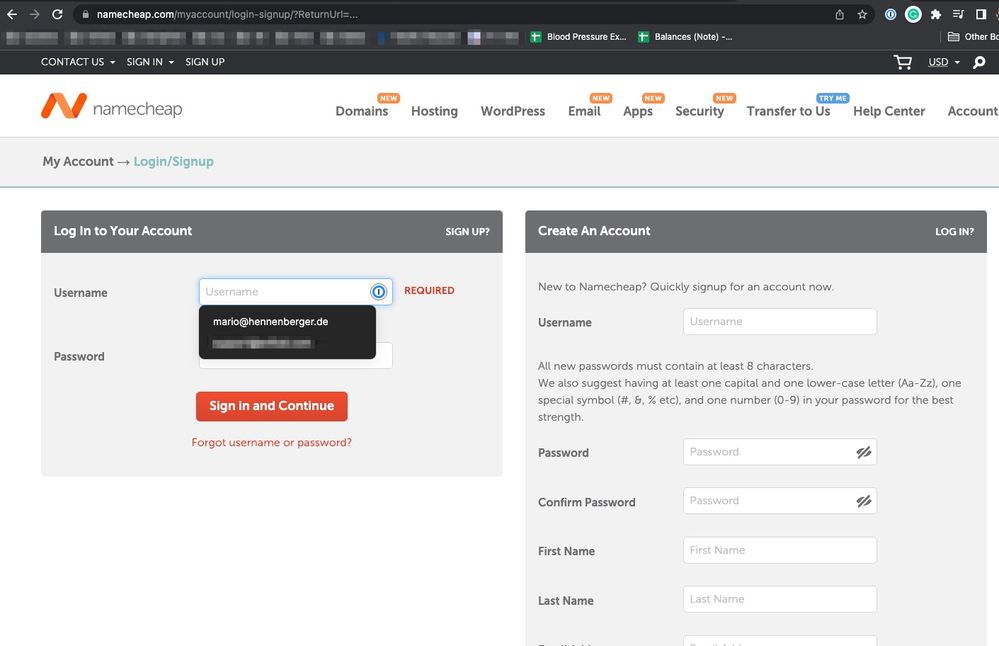The image size is (999, 646).
Task: Open the WordPress menu
Action: click(x=513, y=111)
